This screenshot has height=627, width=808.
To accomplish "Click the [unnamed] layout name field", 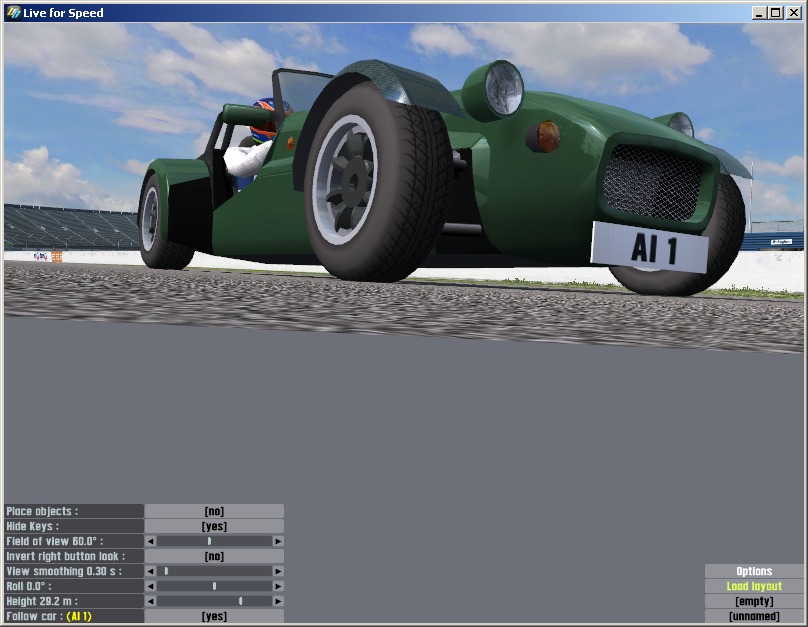I will 754,616.
